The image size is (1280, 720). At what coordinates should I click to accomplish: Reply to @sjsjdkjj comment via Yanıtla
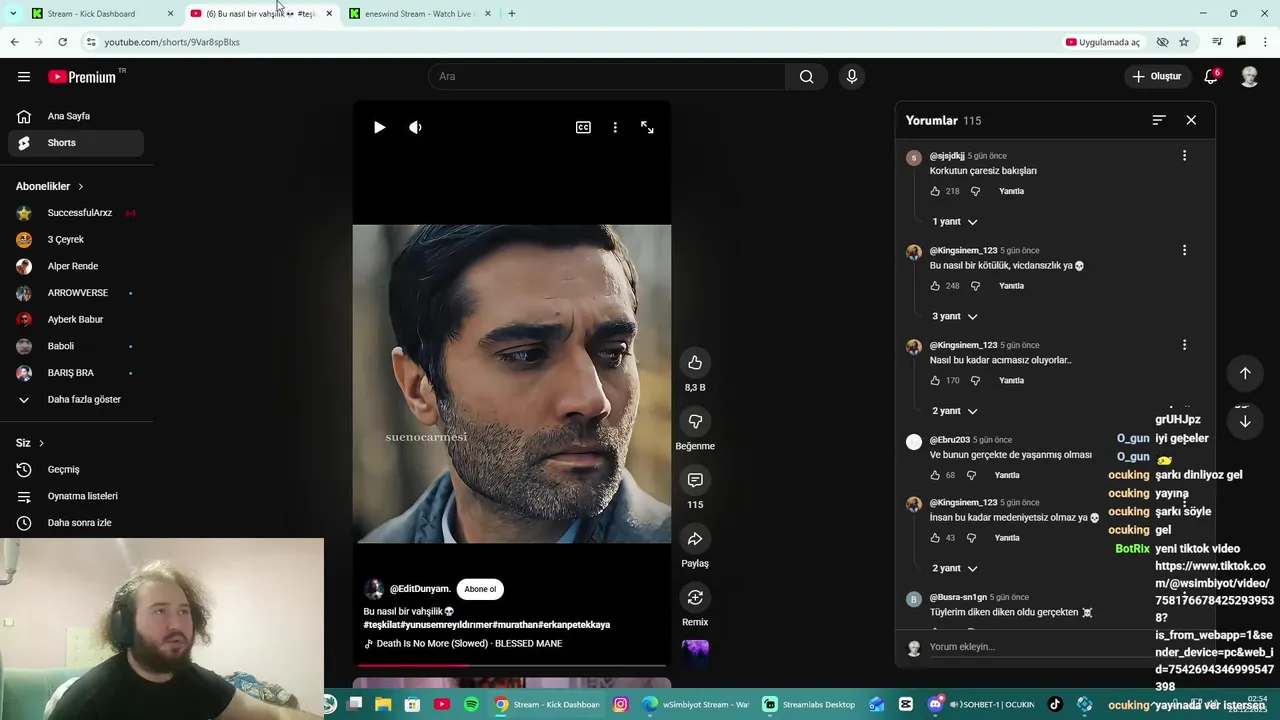click(1011, 191)
